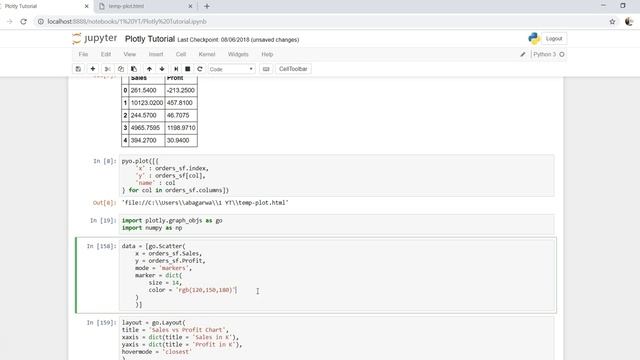Open the Help menu
640x360 pixels.
267,54
